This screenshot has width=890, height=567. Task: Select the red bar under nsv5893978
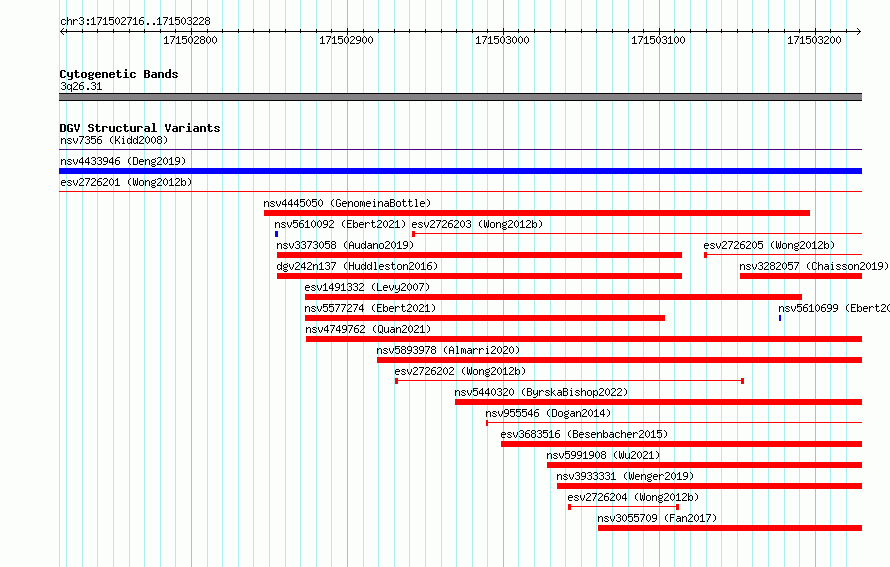point(619,360)
